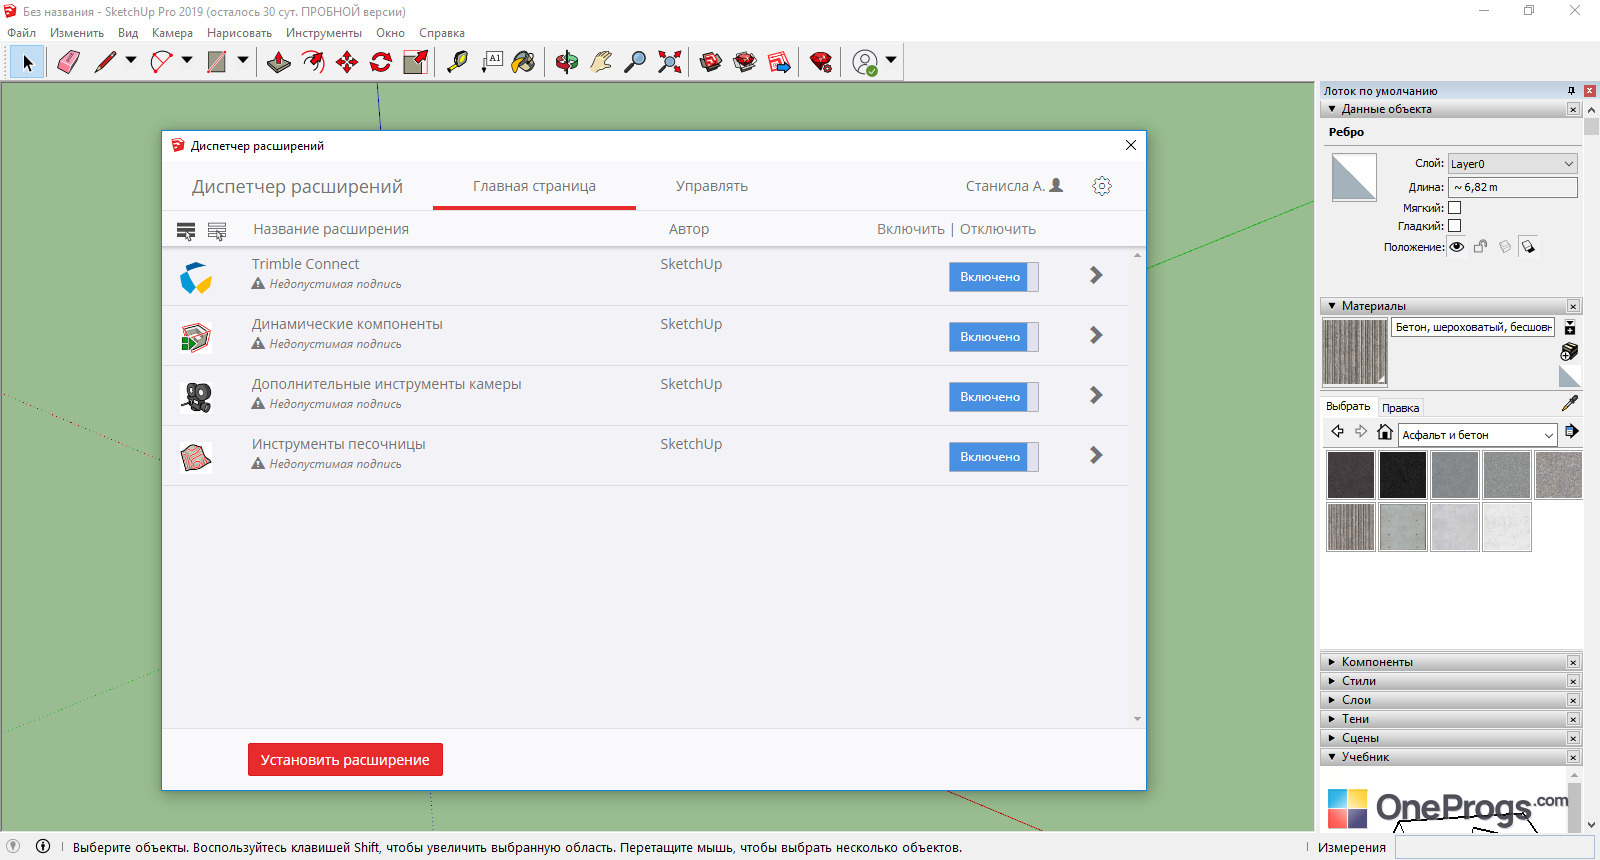Click the Отключить link
Screen dimensions: 1600x860
click(998, 229)
